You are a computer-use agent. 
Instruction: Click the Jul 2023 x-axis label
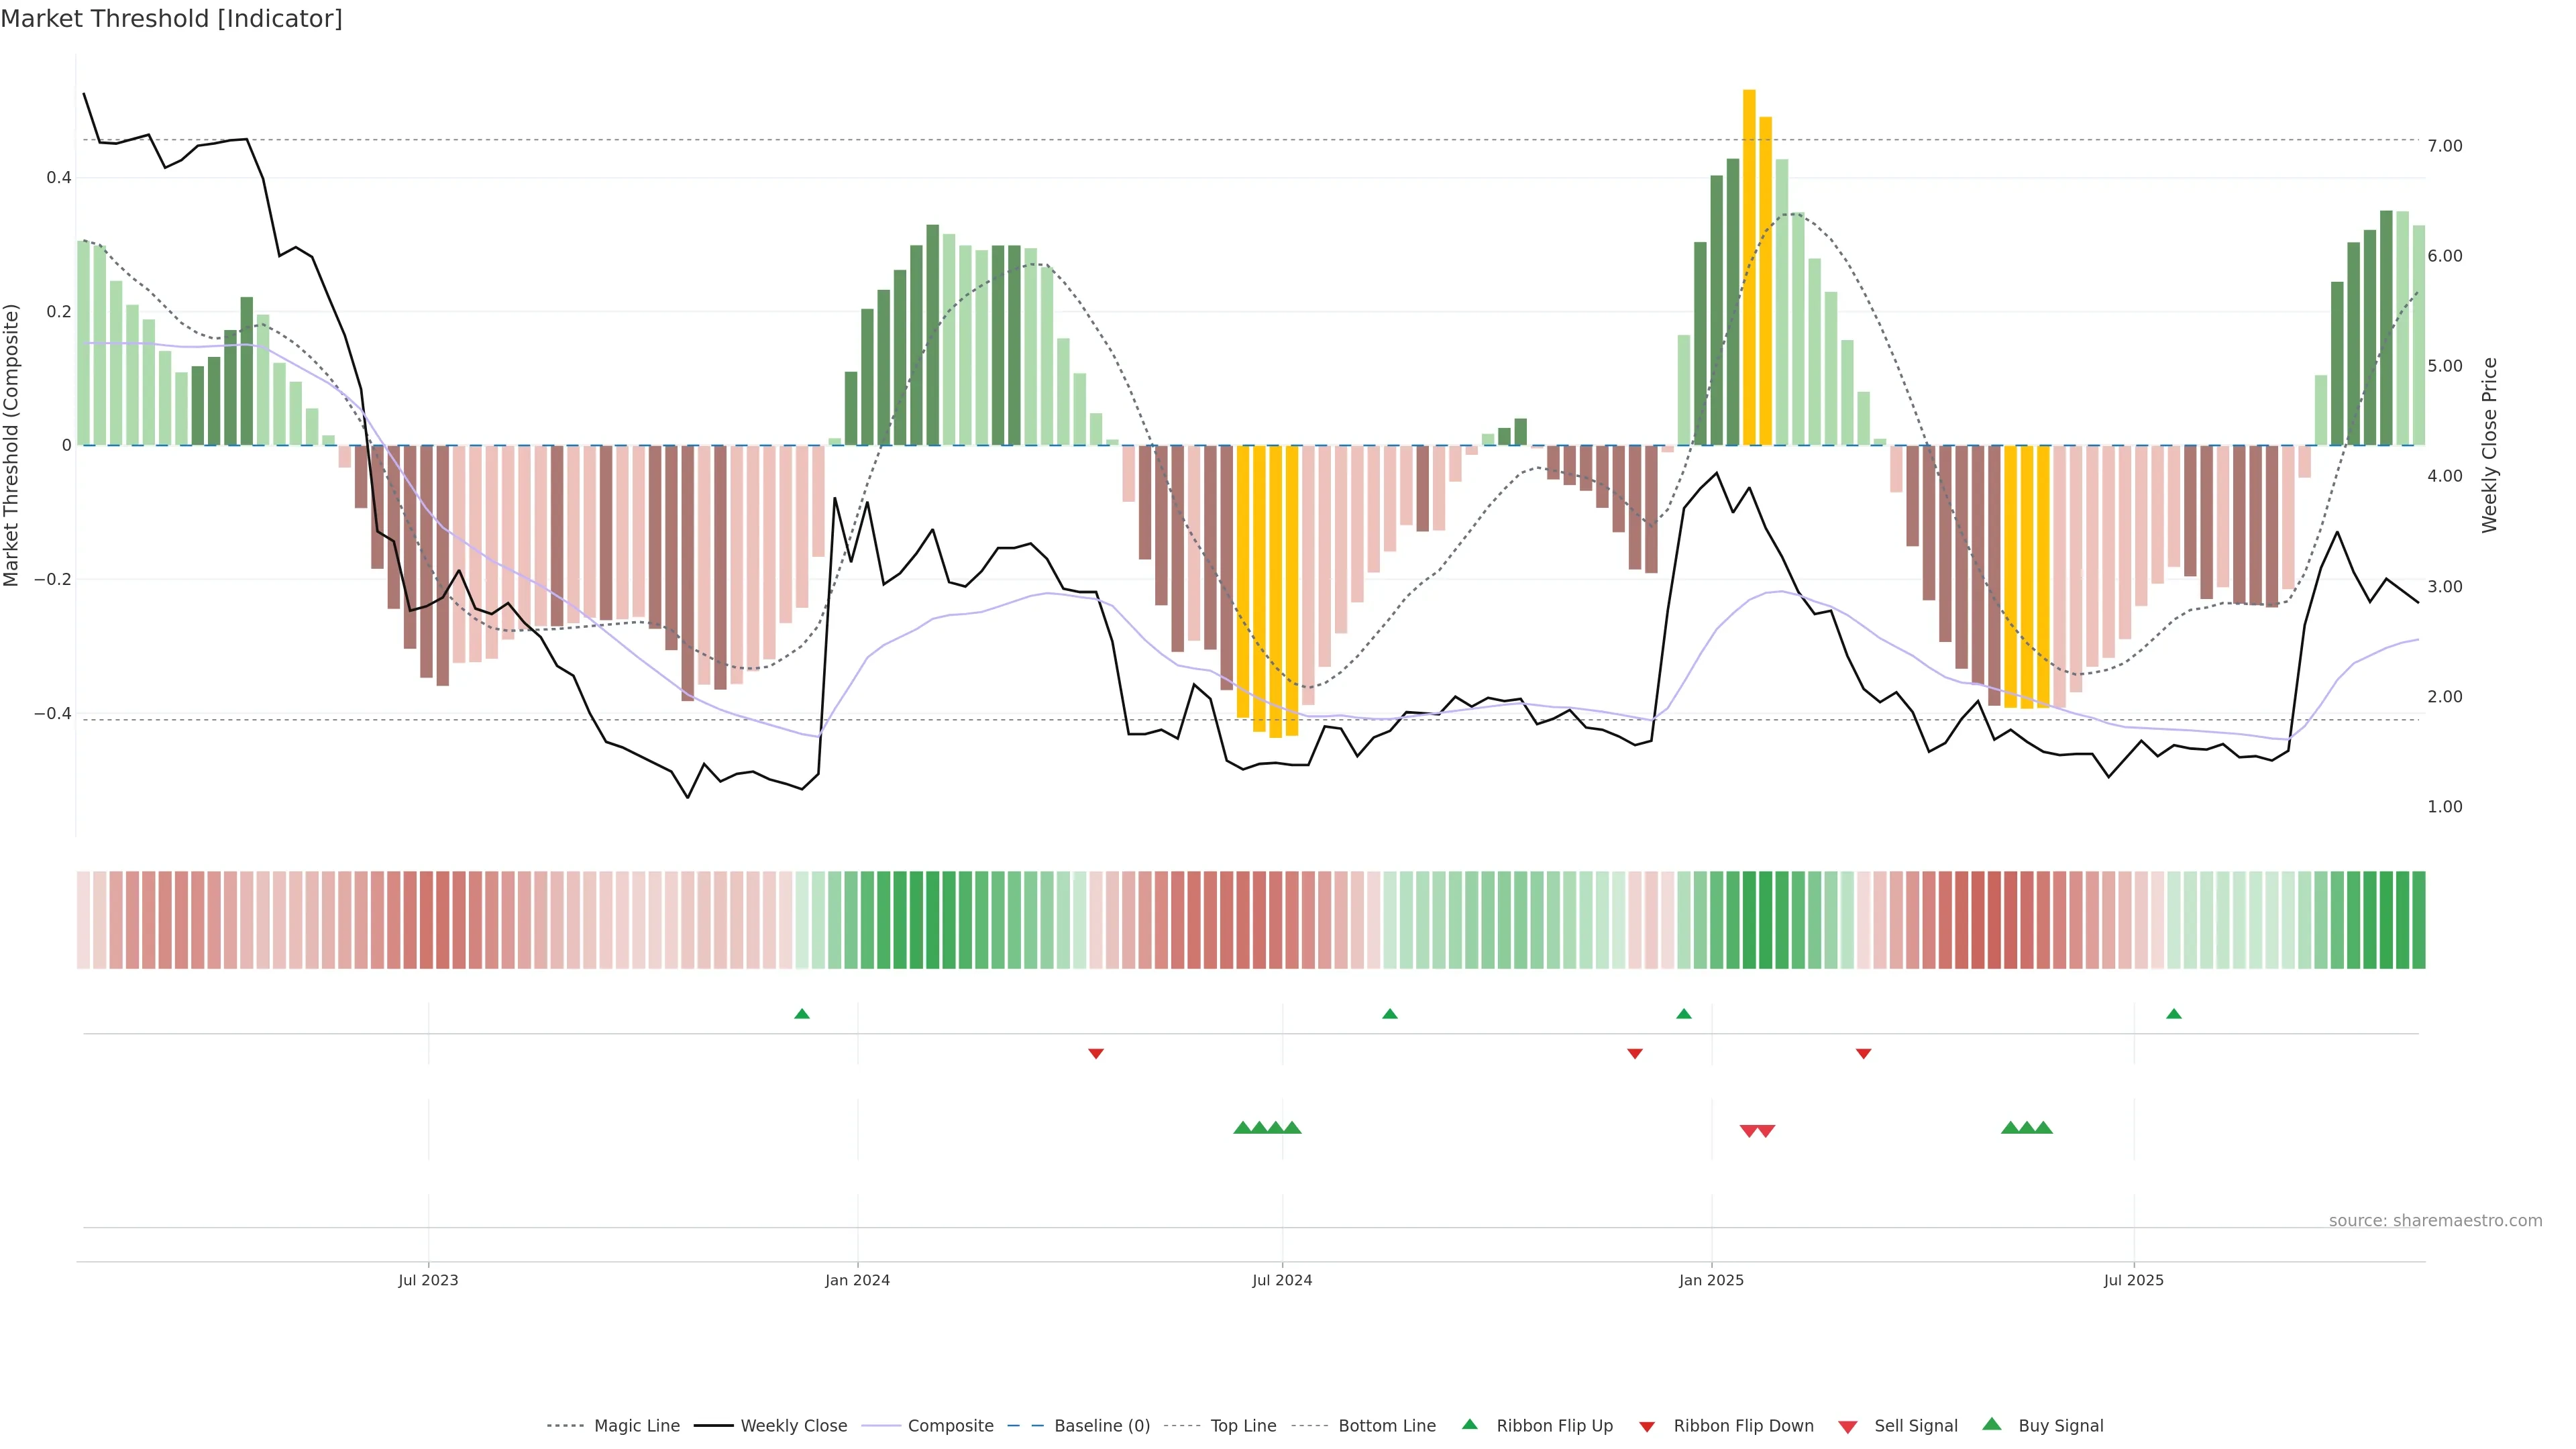tap(428, 1280)
